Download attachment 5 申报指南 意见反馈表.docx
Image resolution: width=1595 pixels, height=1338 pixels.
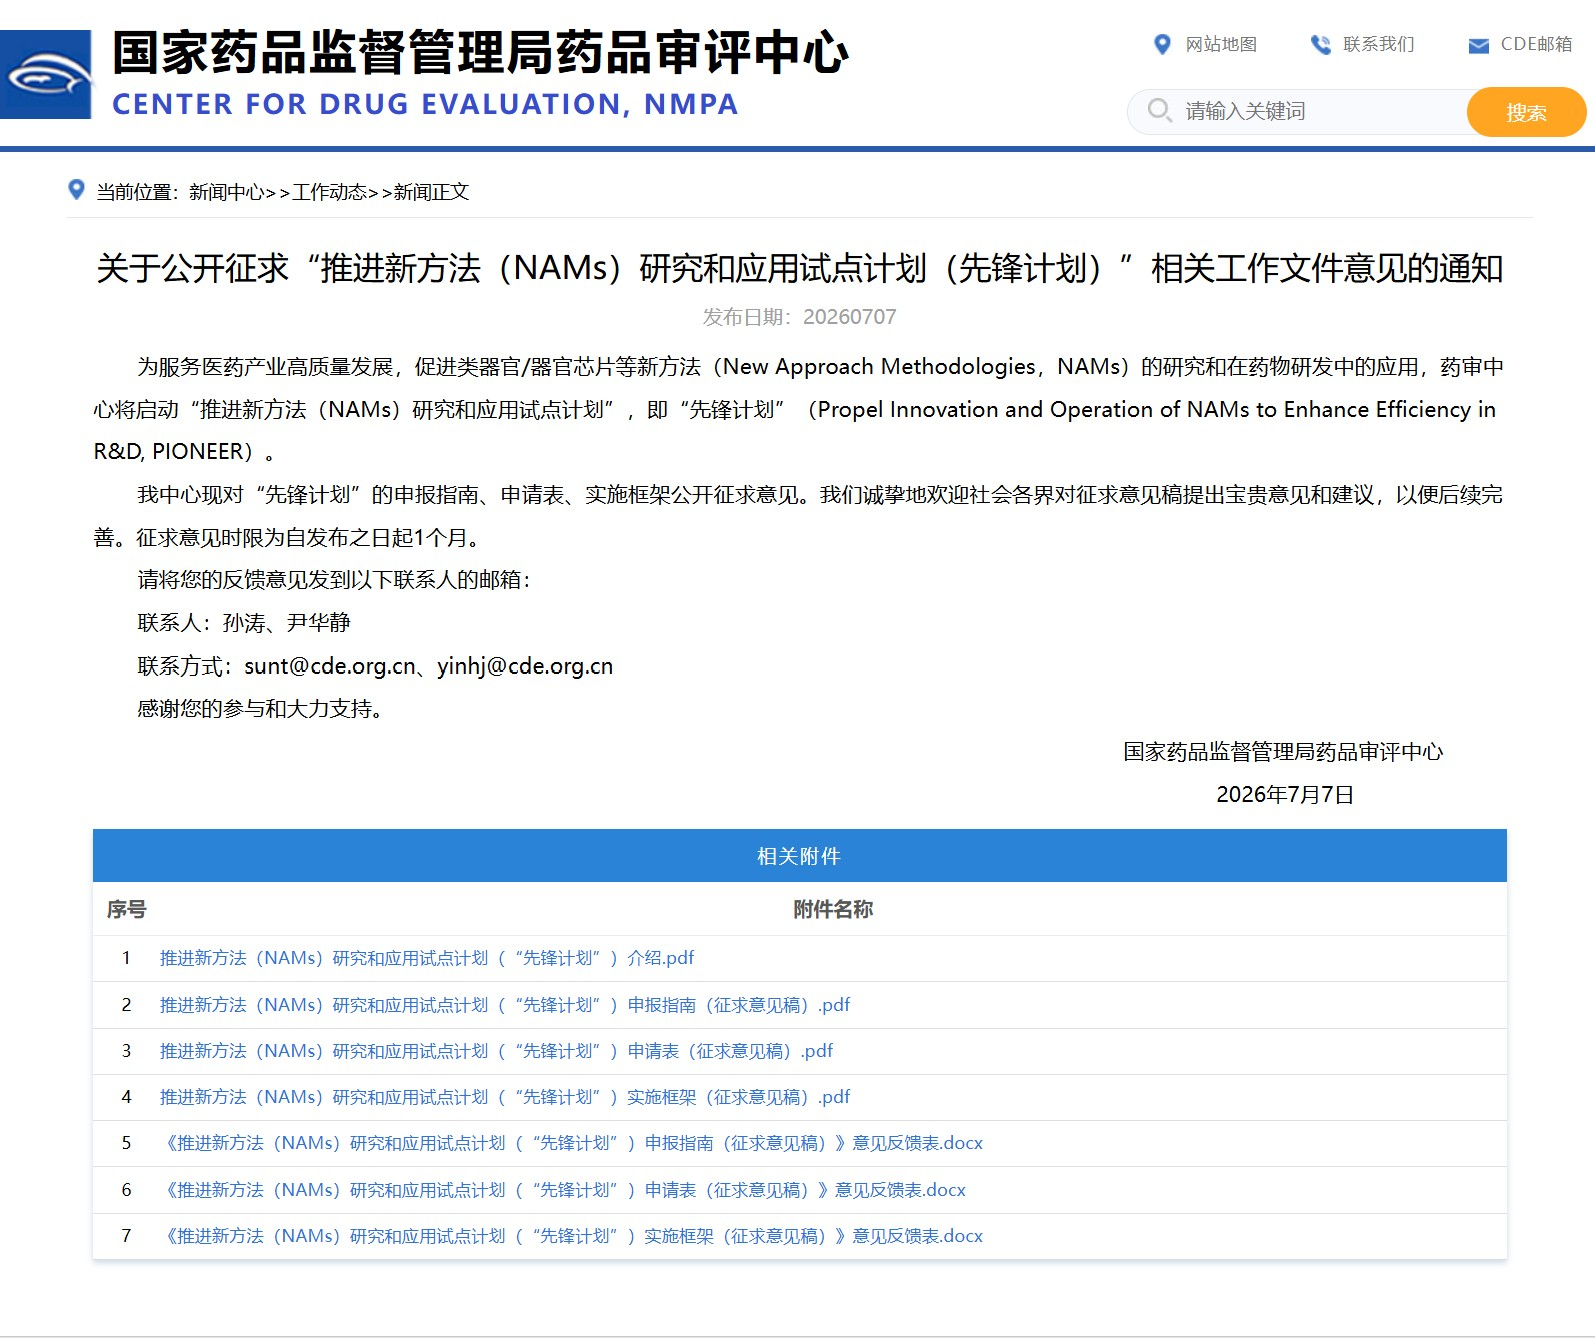[572, 1143]
